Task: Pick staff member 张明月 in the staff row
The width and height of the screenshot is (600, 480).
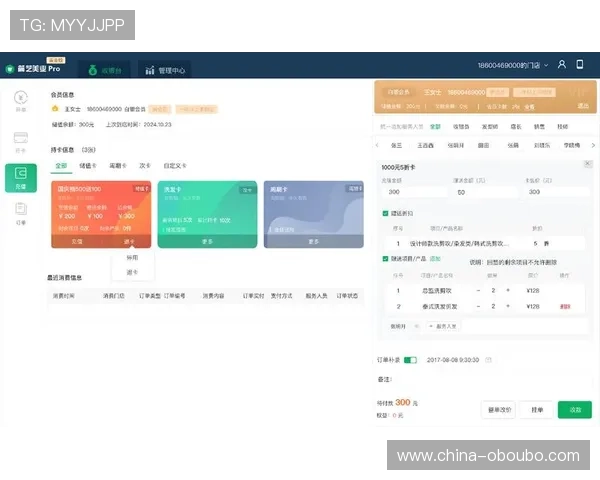Action: tap(455, 145)
